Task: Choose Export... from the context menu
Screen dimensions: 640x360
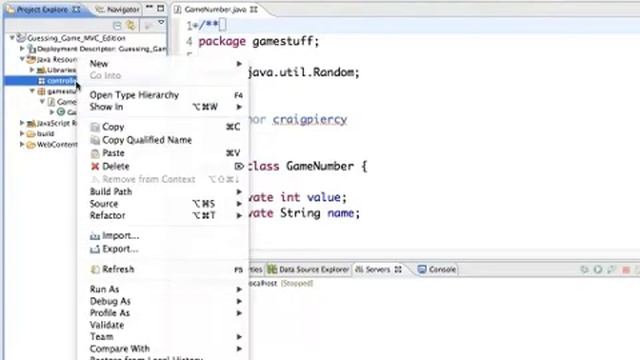Action: click(163, 249)
